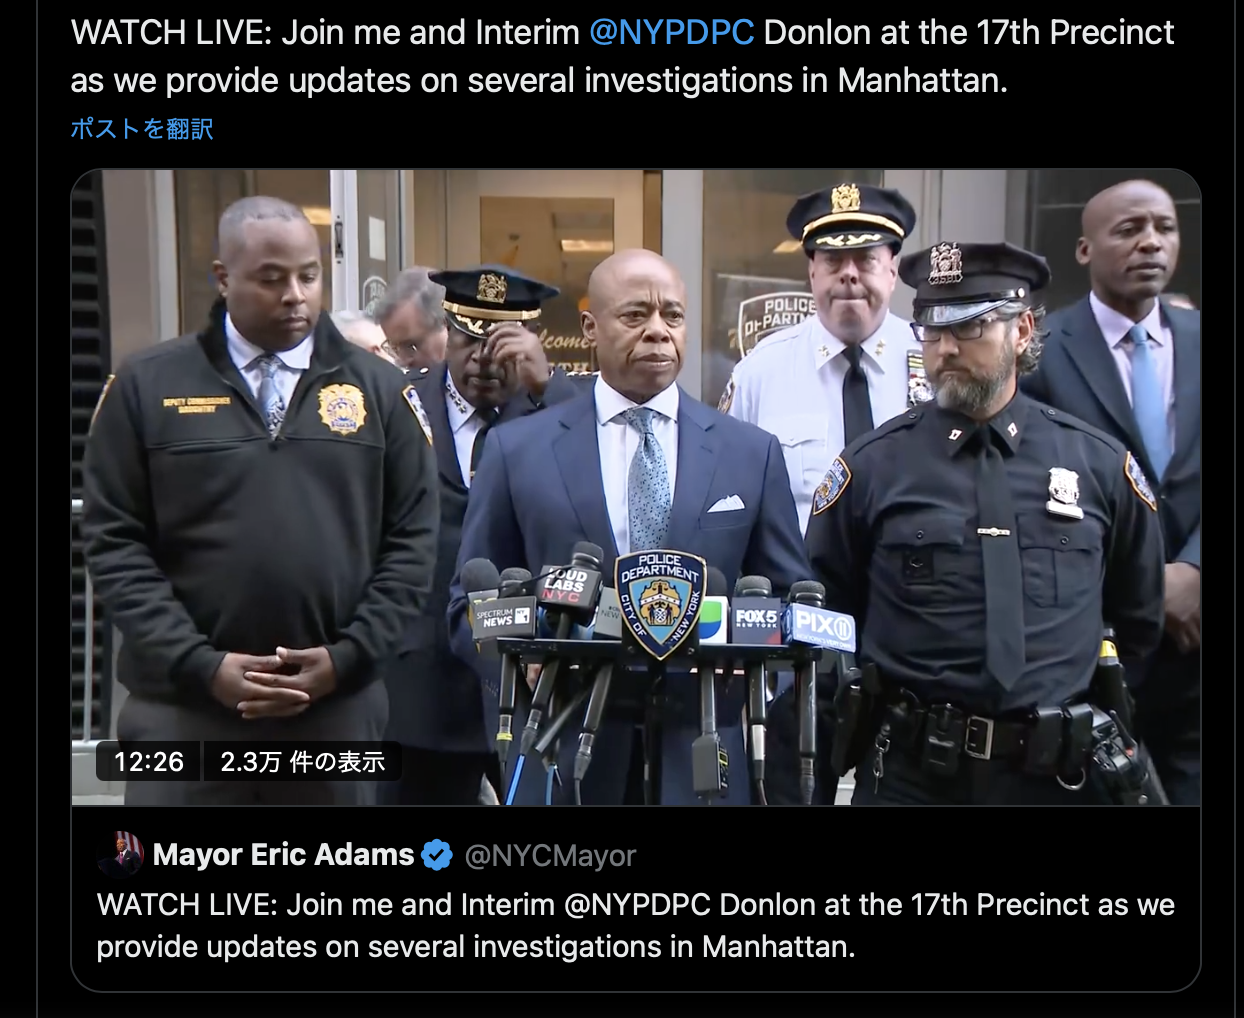Click the PIX11 microphone flag in the video
Image resolution: width=1244 pixels, height=1018 pixels.
823,627
